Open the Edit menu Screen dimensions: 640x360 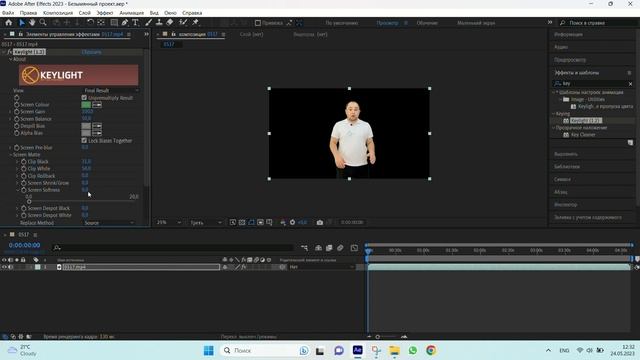28,13
